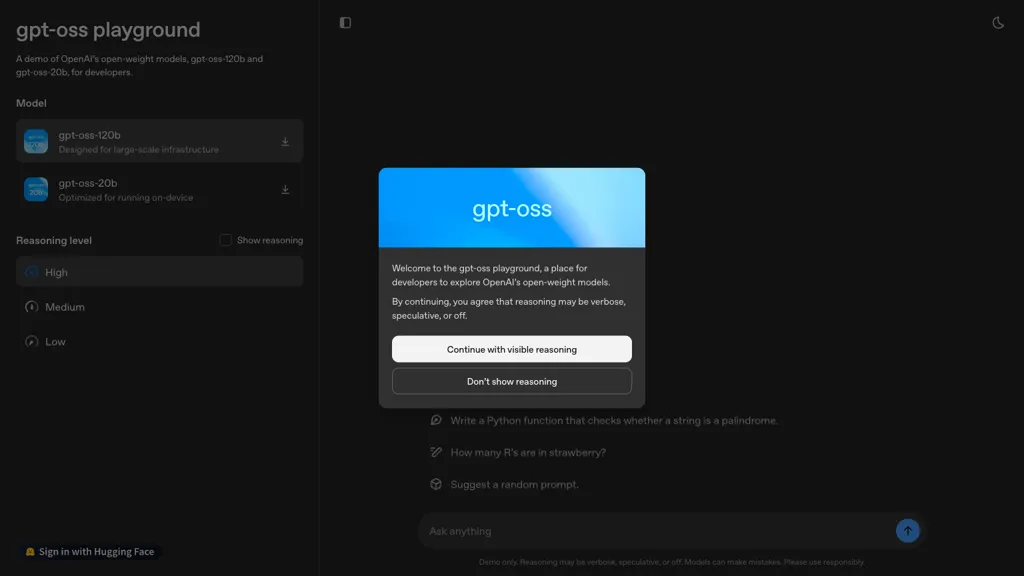This screenshot has height=576, width=1024.
Task: Select gpt-oss-120b model thumbnail
Action: coord(36,141)
